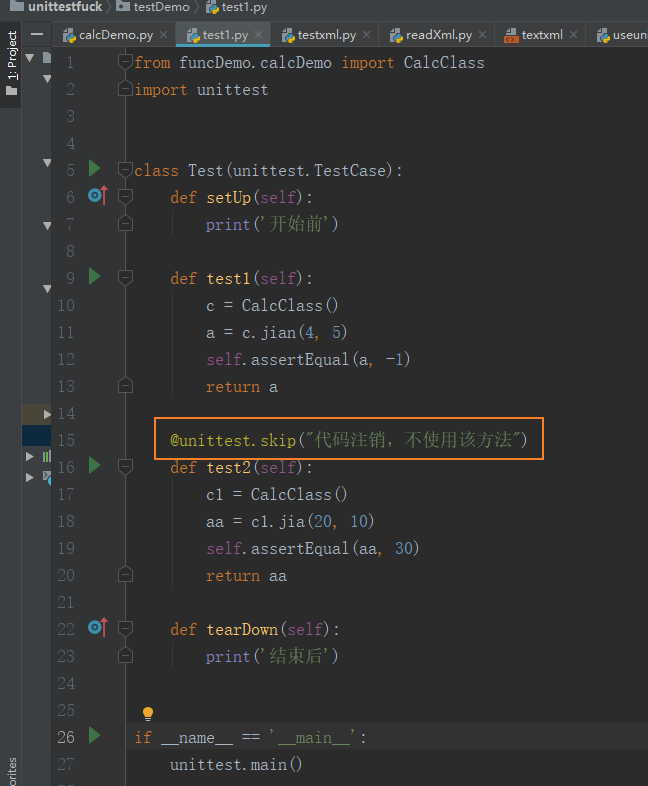Click fold end marker on line 23
Viewport: 648px width, 786px height.
[x=125, y=656]
